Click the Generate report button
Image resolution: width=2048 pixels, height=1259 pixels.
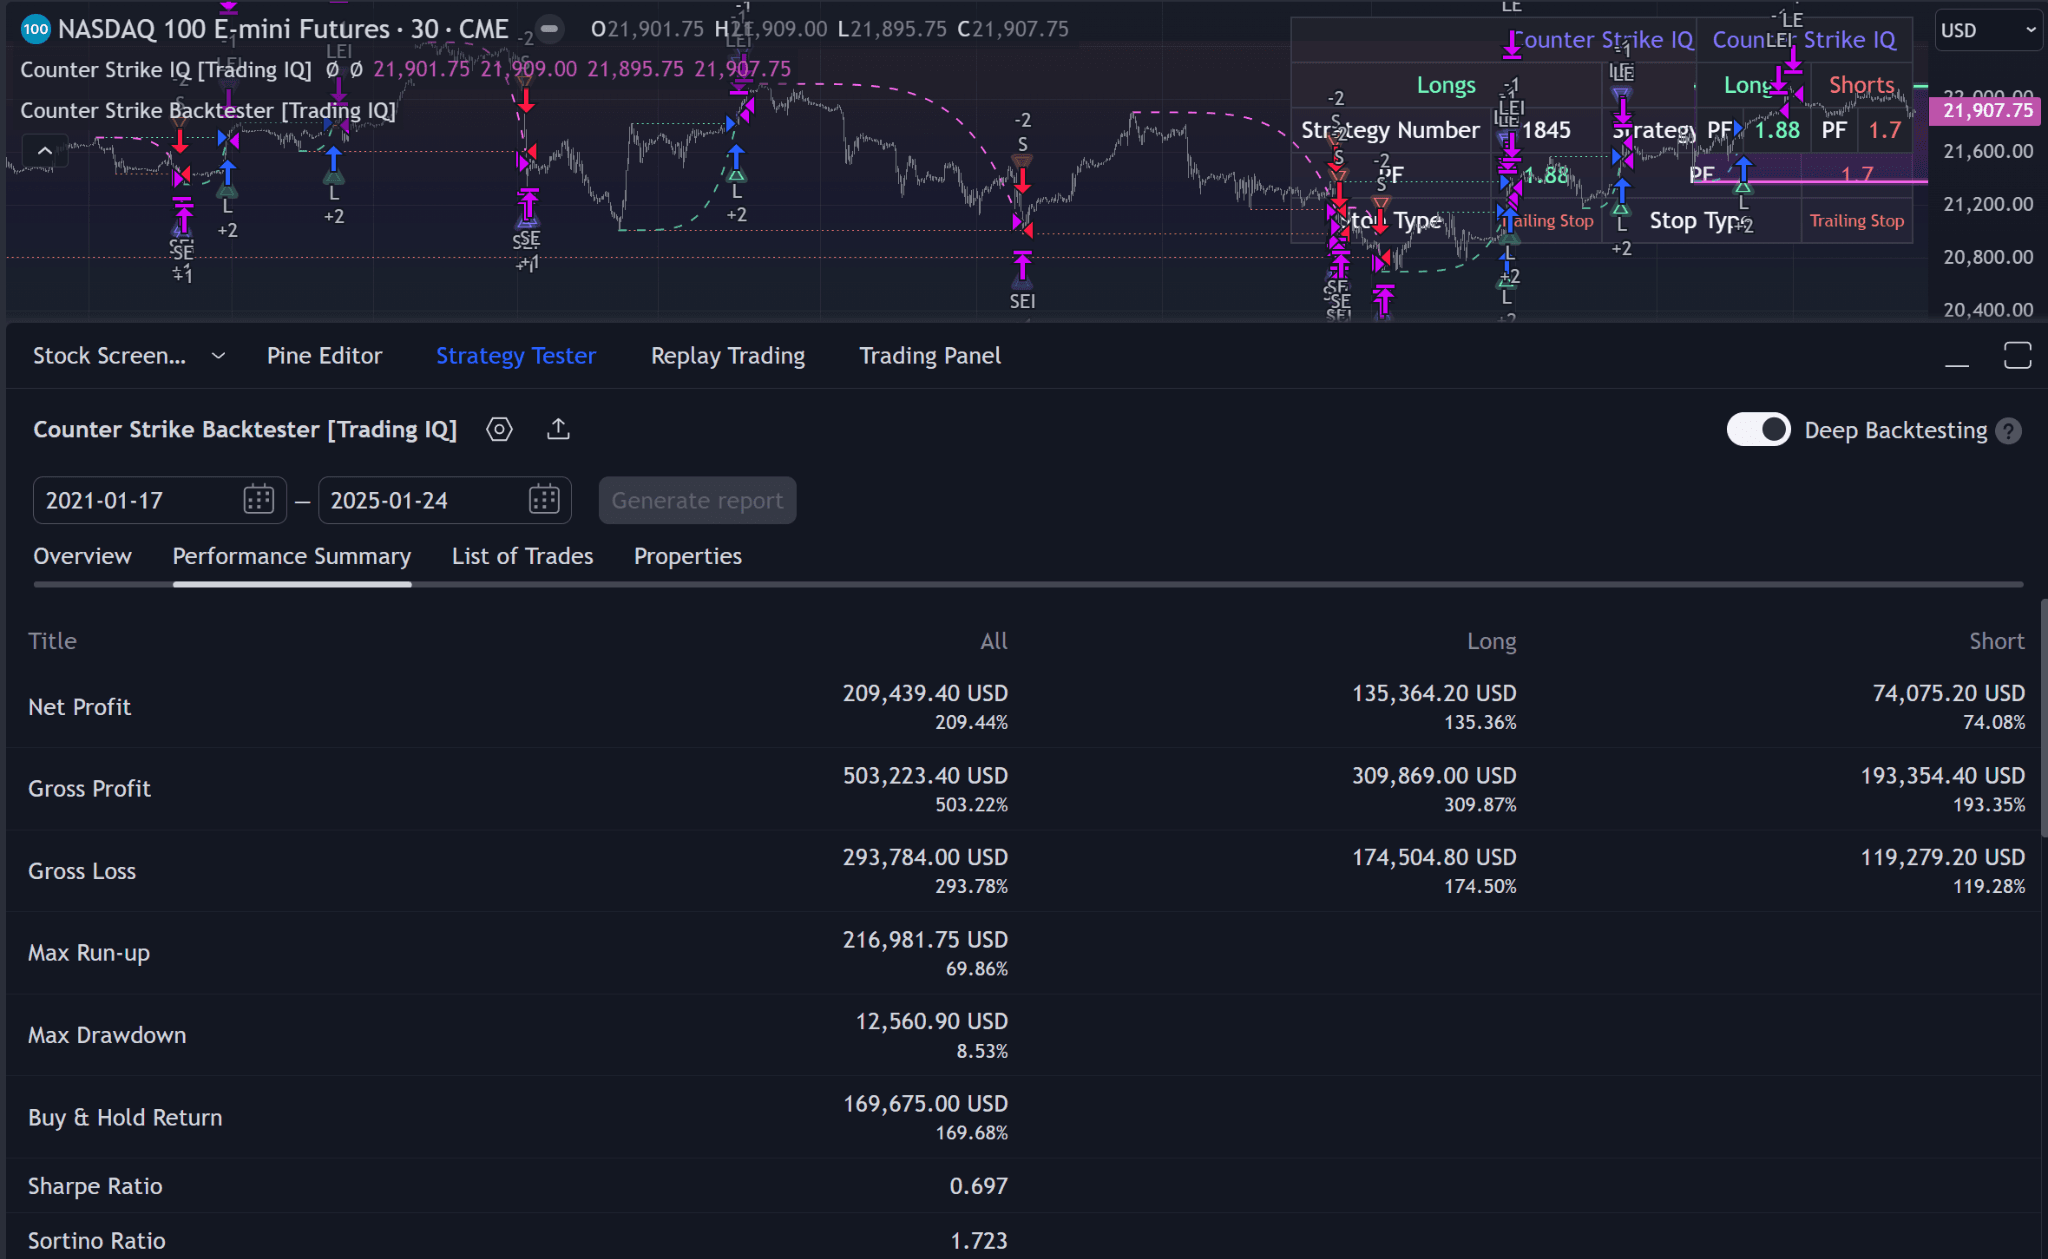697,500
